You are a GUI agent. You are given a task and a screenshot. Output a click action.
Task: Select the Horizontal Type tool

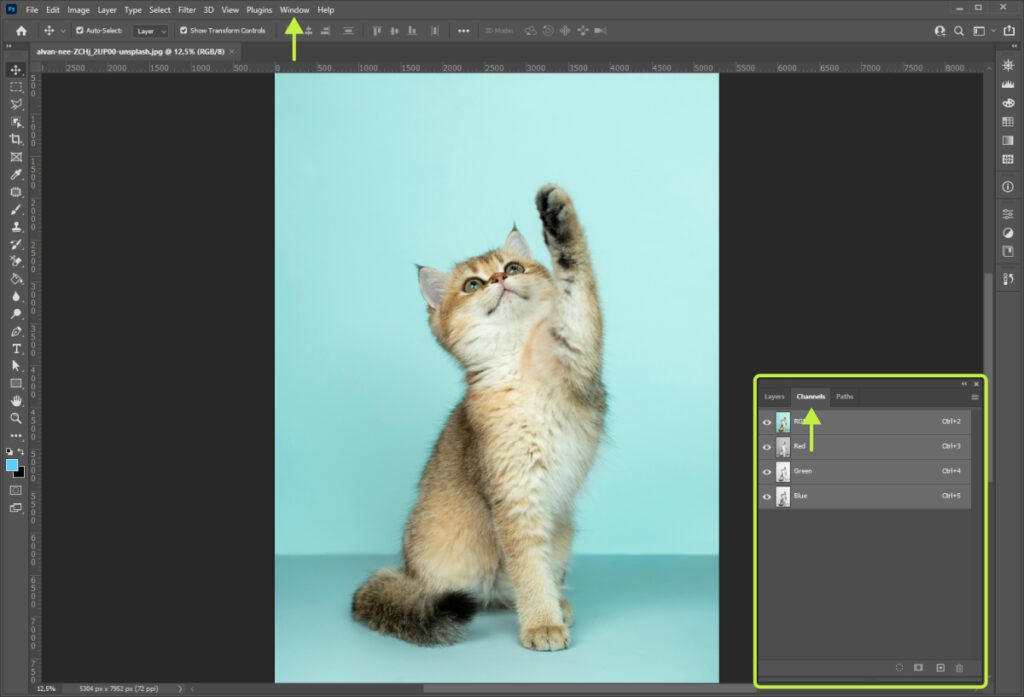pos(16,349)
